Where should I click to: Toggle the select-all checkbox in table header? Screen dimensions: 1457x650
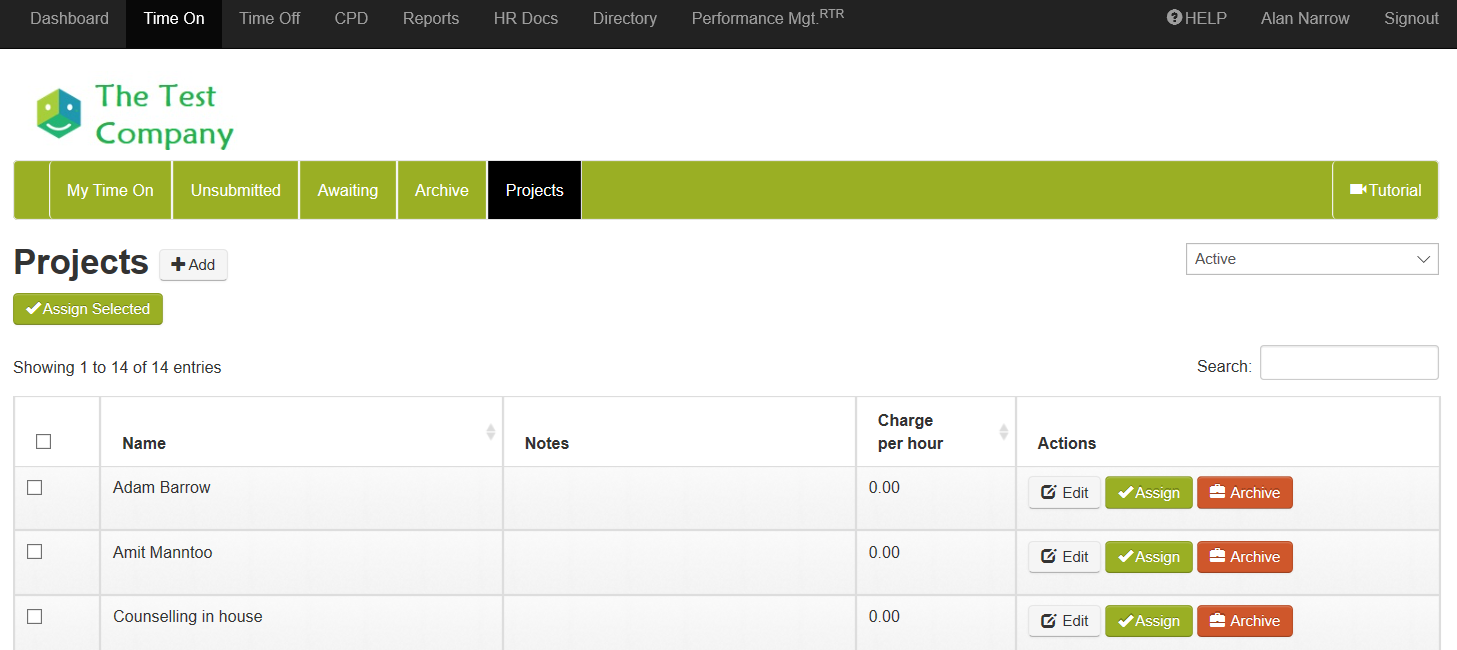[43, 441]
